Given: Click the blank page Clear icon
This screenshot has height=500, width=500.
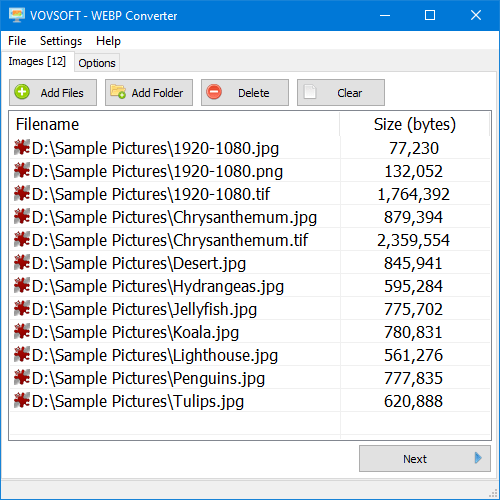Looking at the screenshot, I should pos(310,92).
